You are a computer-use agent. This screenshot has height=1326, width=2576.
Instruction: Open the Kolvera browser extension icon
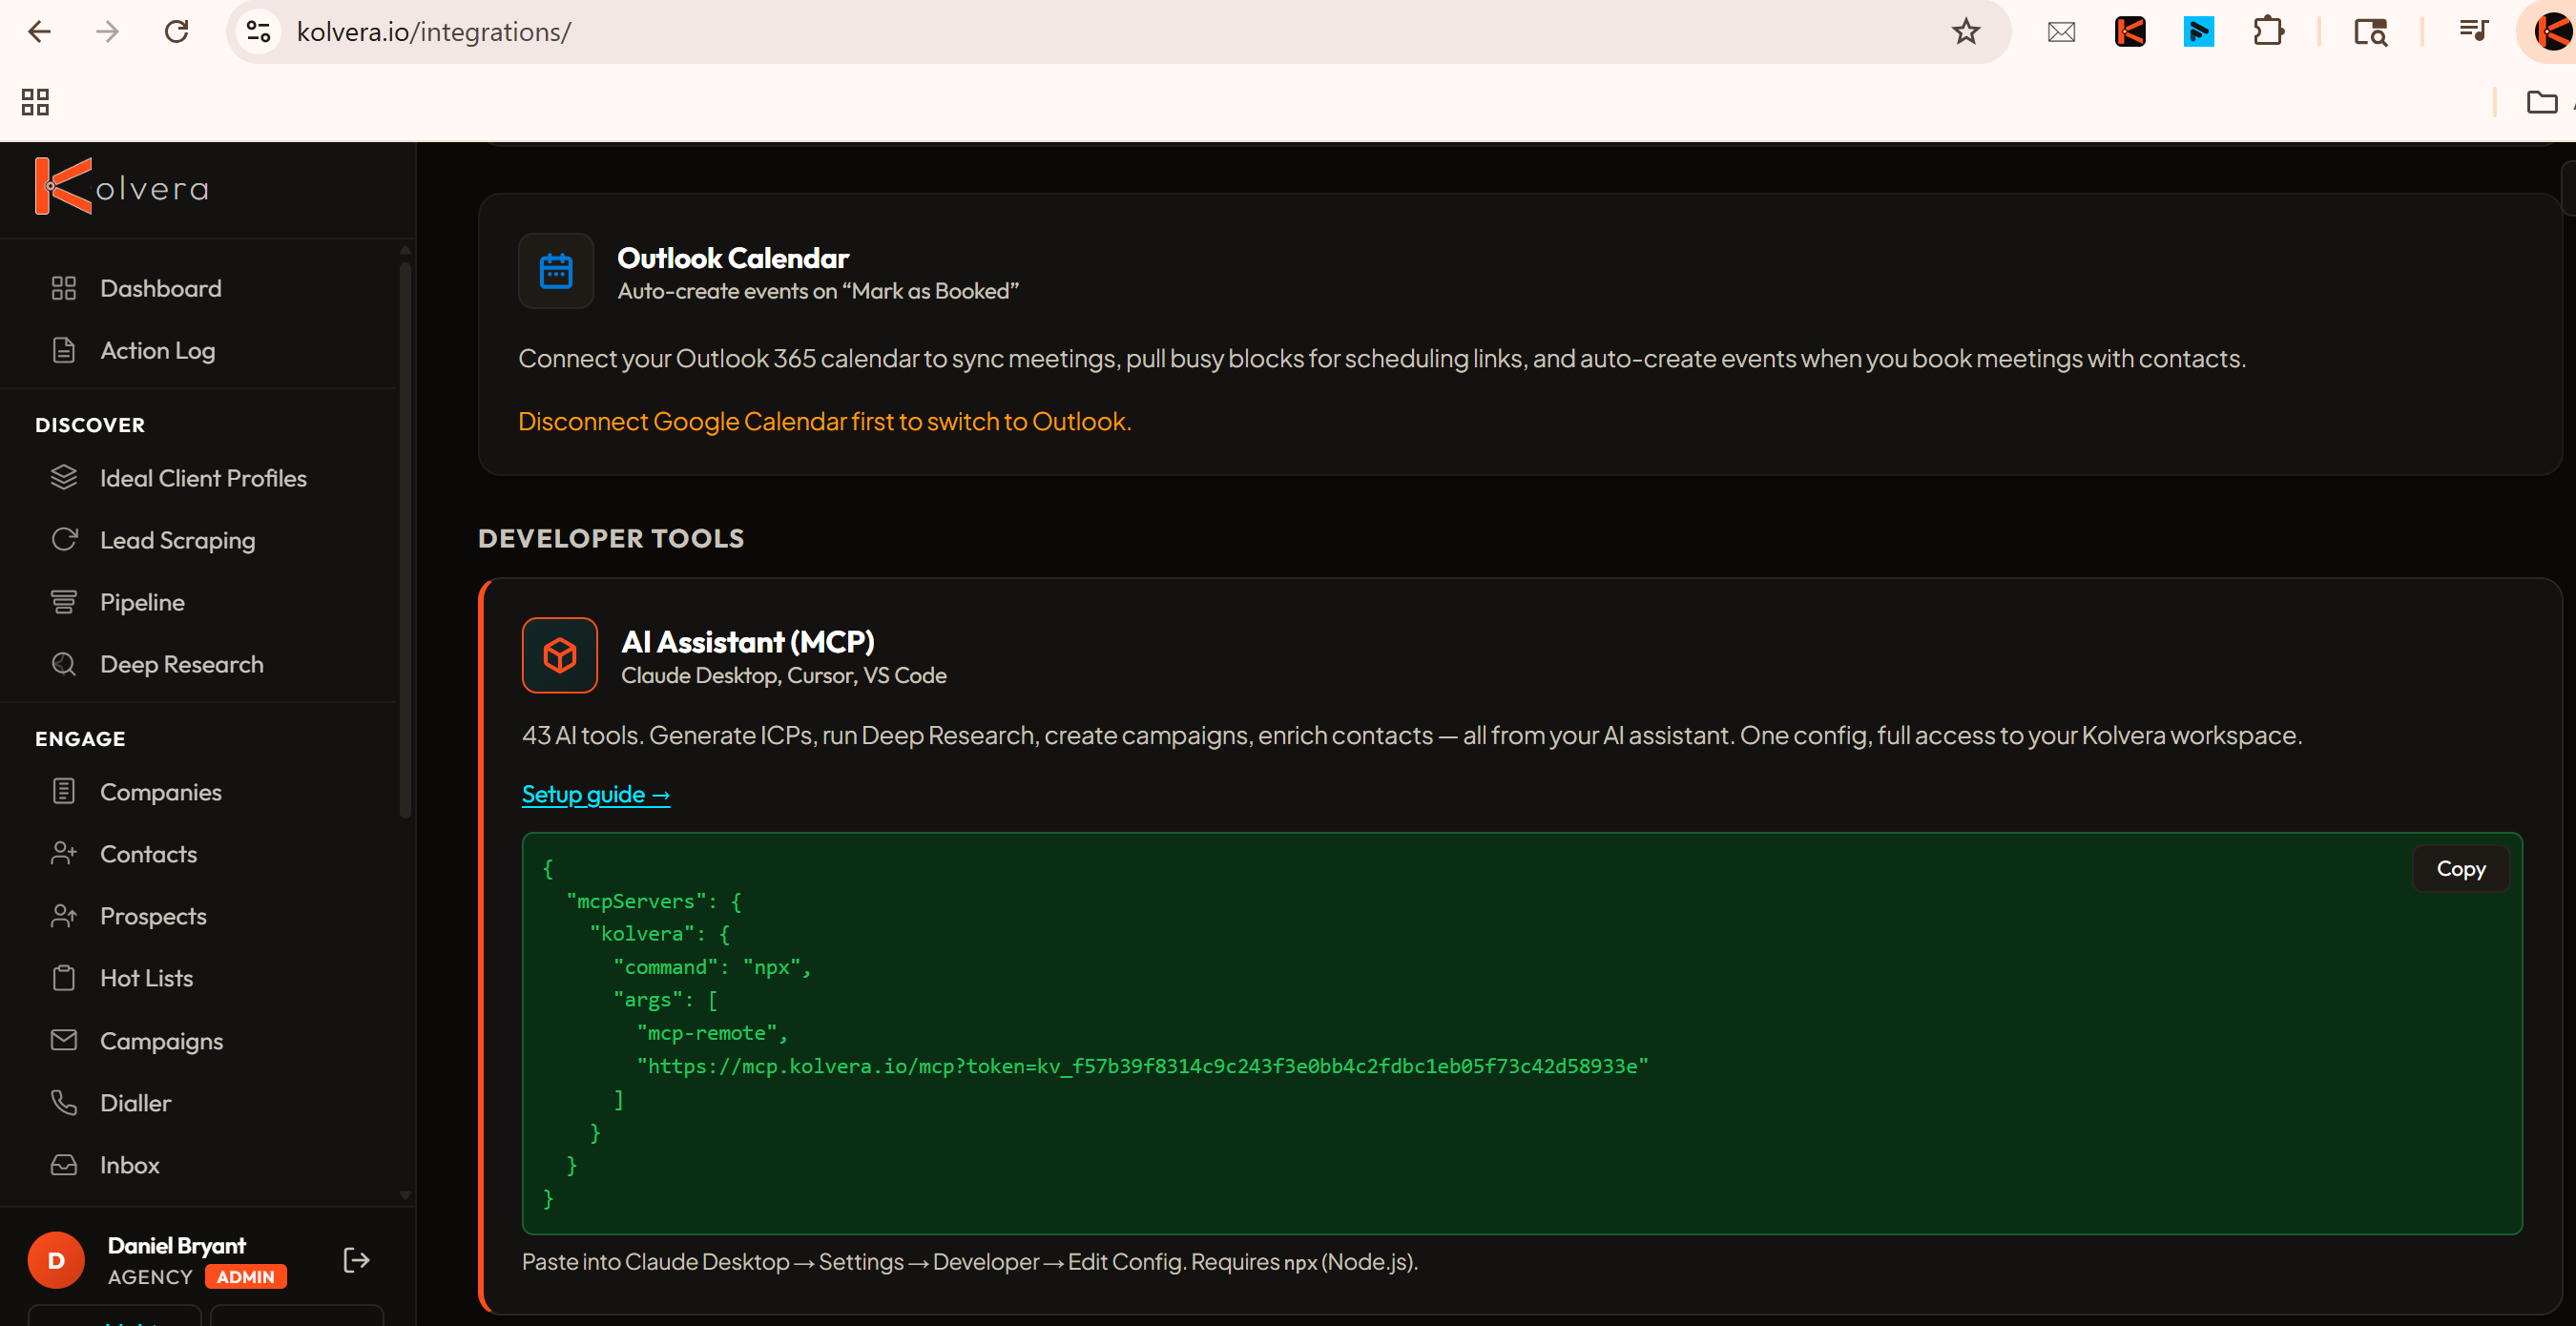2130,32
